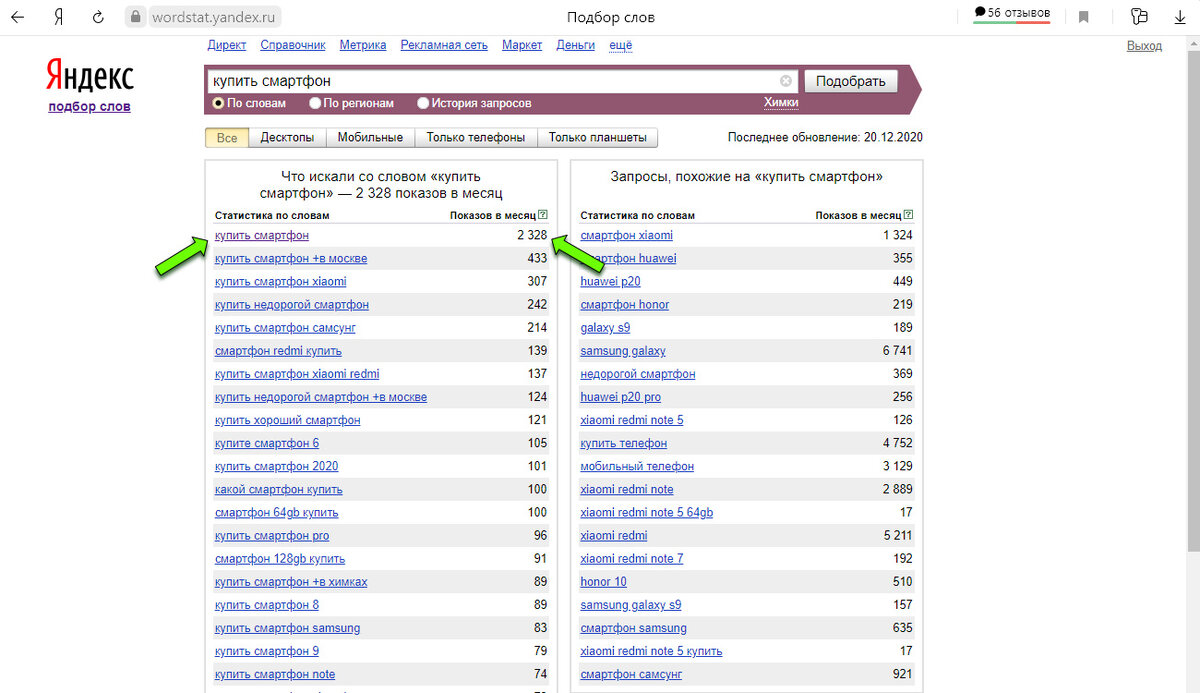Open the мобильный телефон similar query
The width and height of the screenshot is (1200, 693).
637,466
